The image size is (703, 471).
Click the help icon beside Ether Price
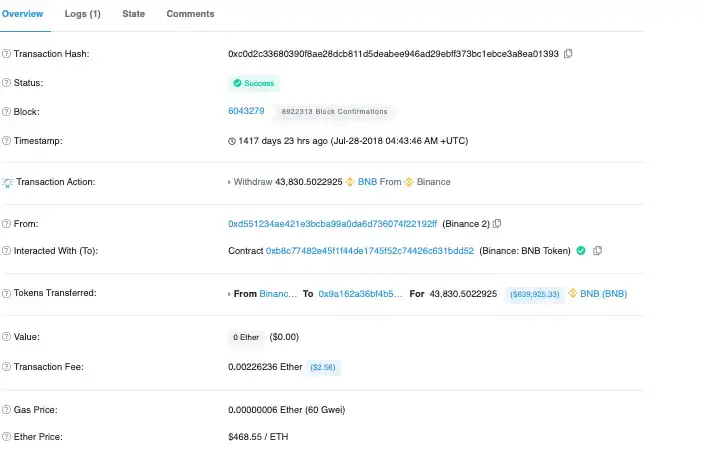coord(6,436)
